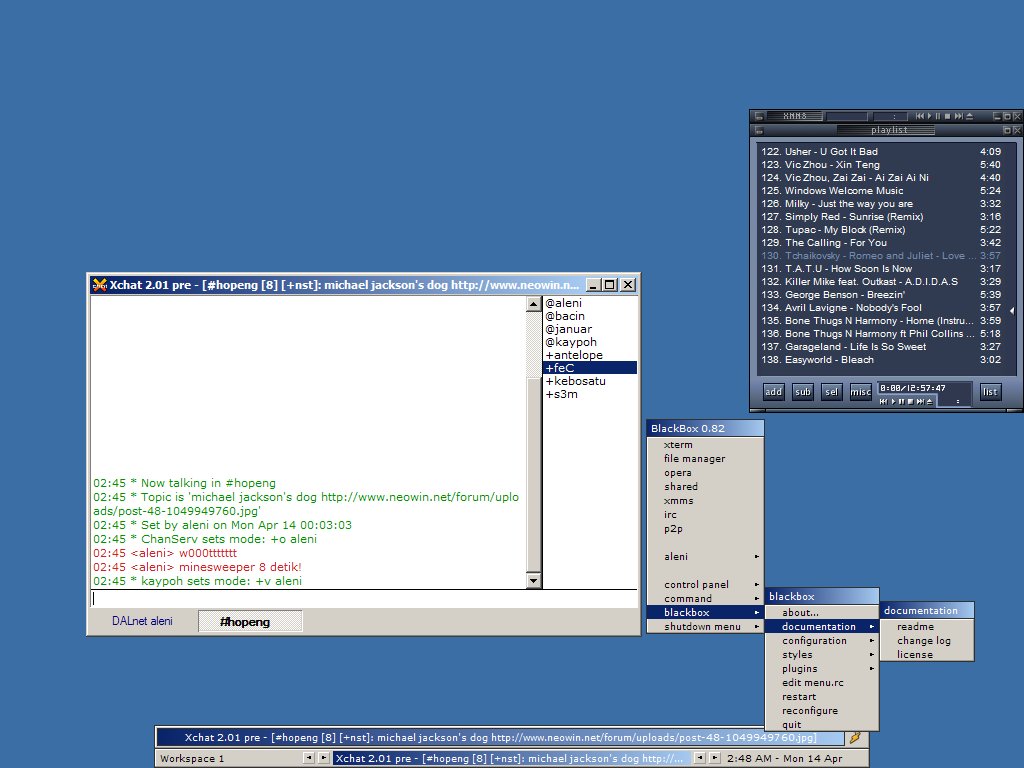Click the sub button in XMMS playlist

(803, 392)
